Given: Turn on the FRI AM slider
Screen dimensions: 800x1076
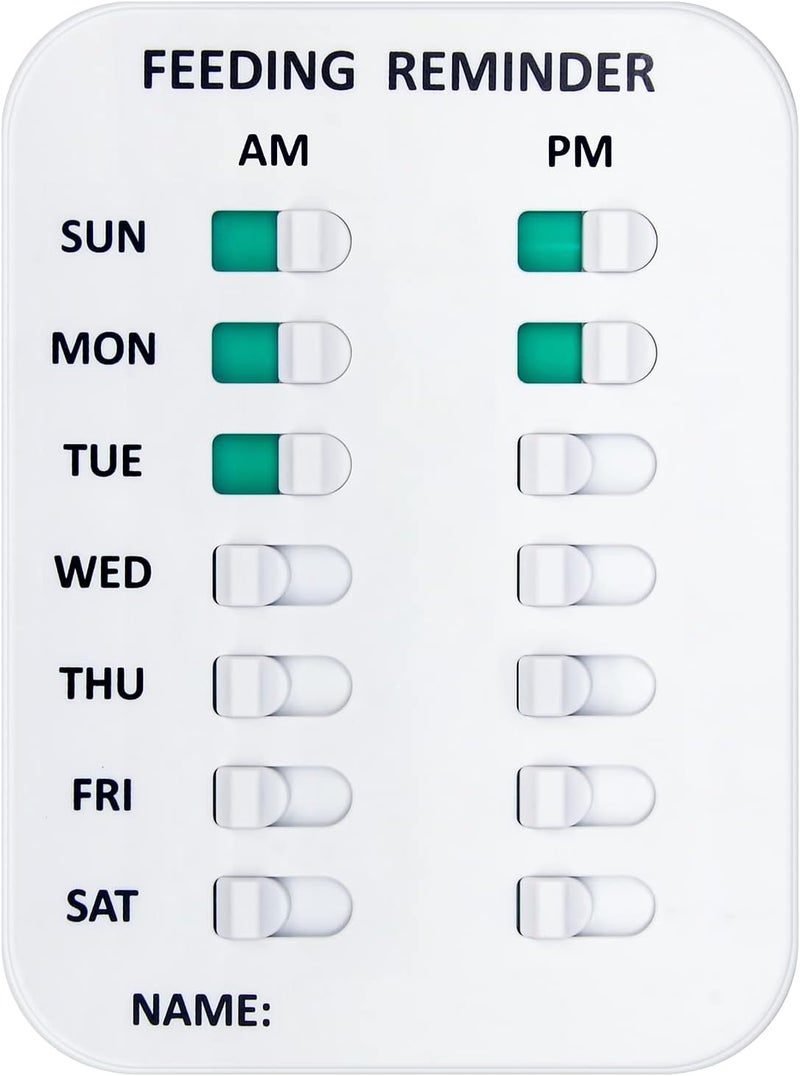Looking at the screenshot, I should point(282,796).
